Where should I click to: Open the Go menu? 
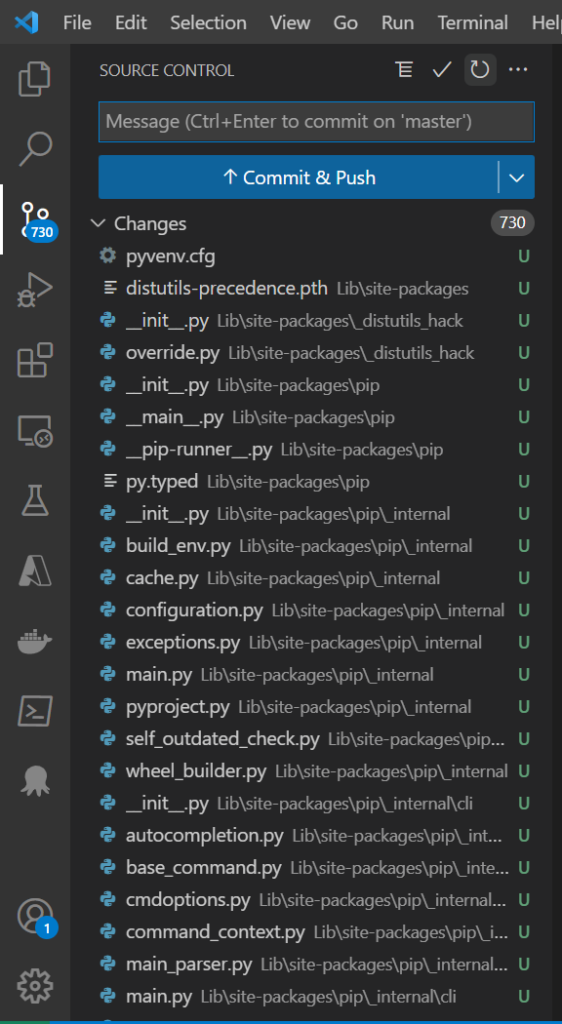(345, 23)
